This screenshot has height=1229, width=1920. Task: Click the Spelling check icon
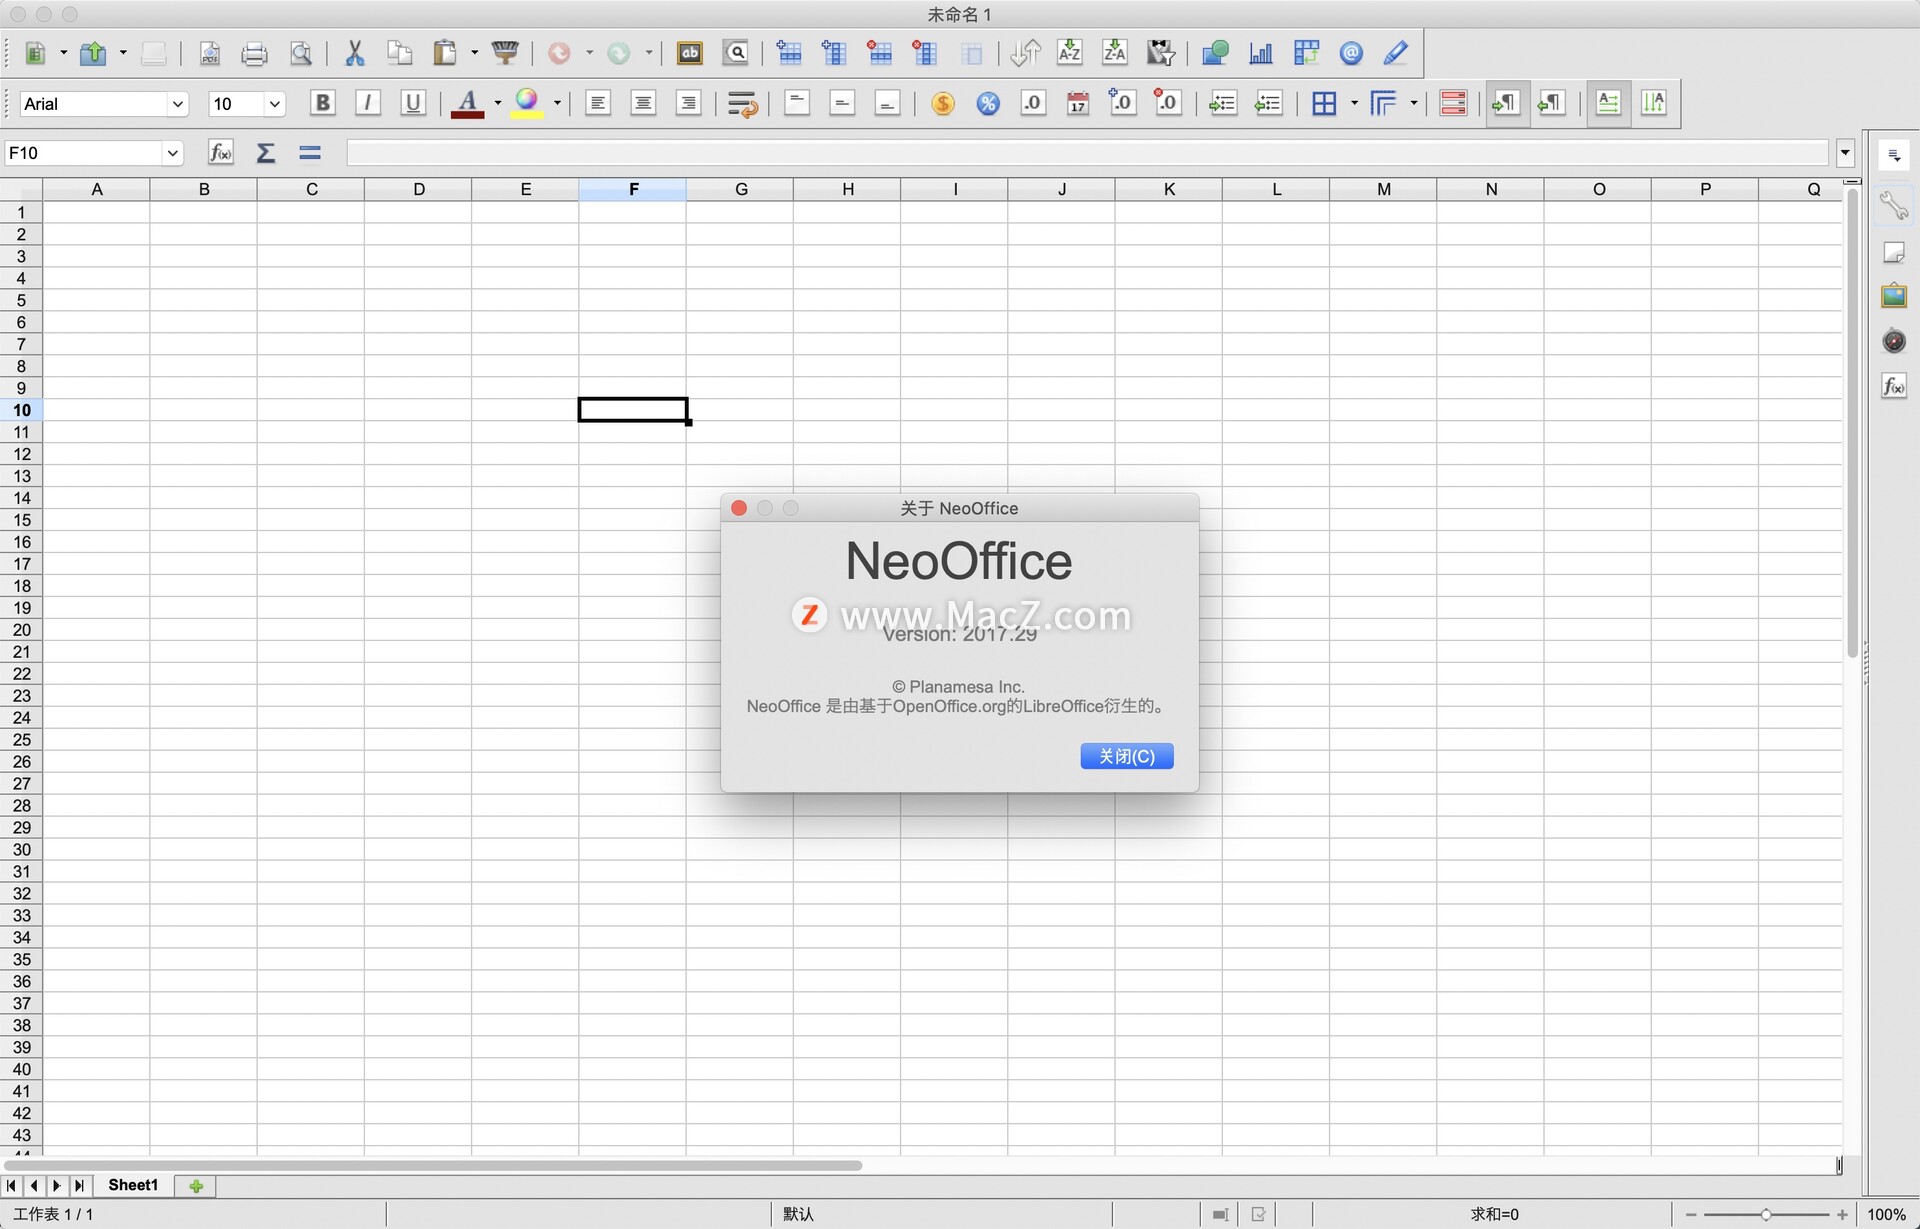689,53
